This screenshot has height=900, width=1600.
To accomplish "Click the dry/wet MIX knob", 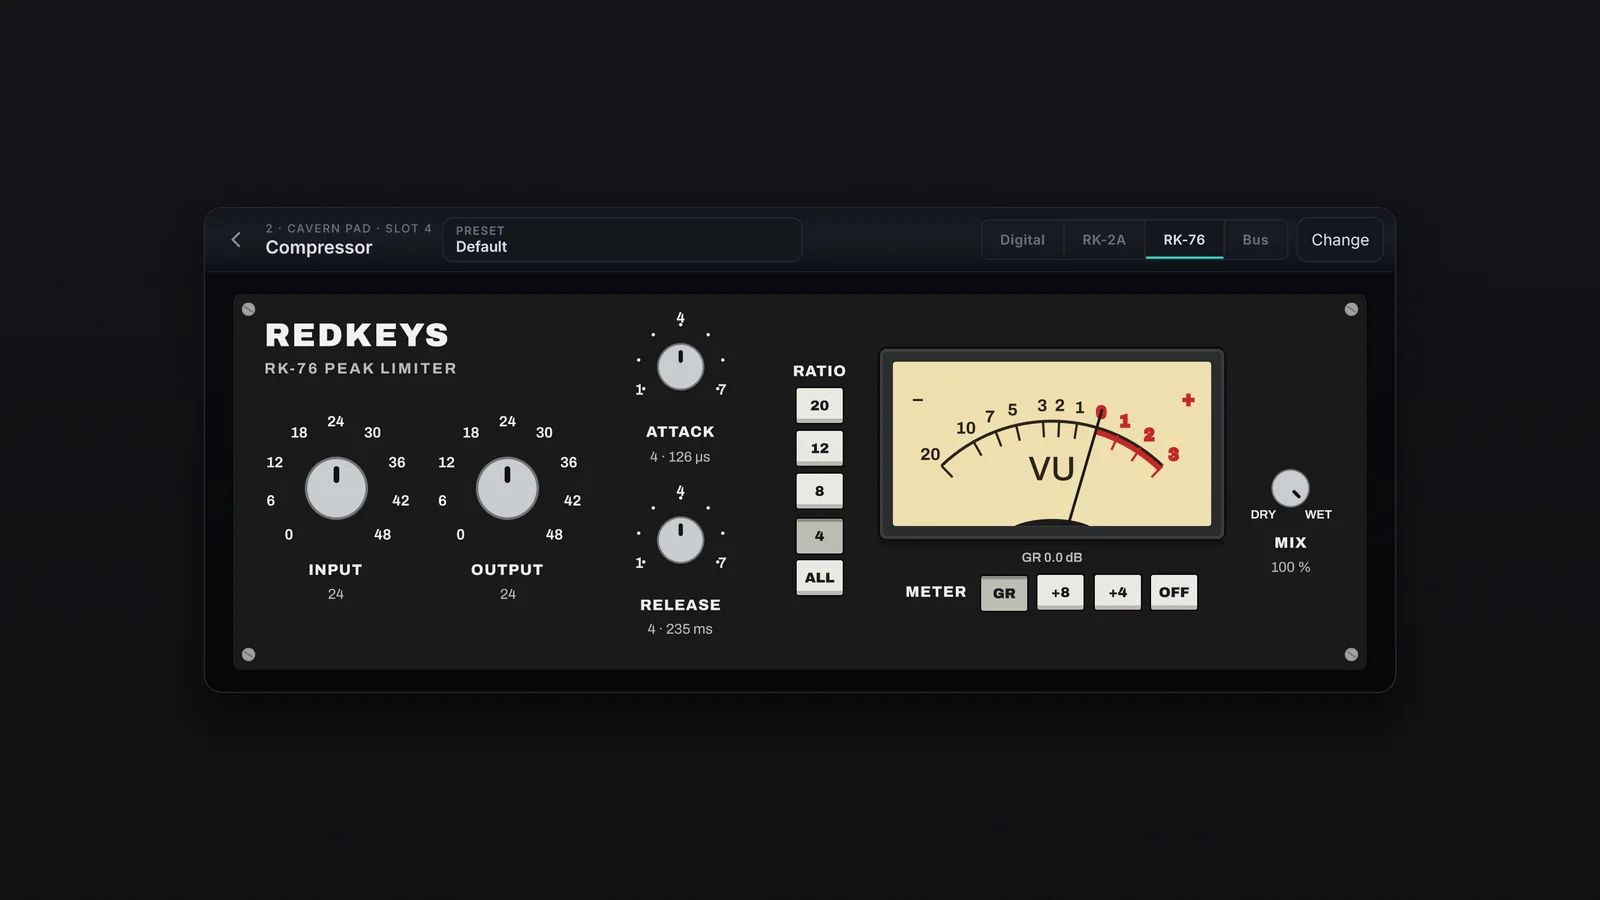I will (x=1290, y=489).
